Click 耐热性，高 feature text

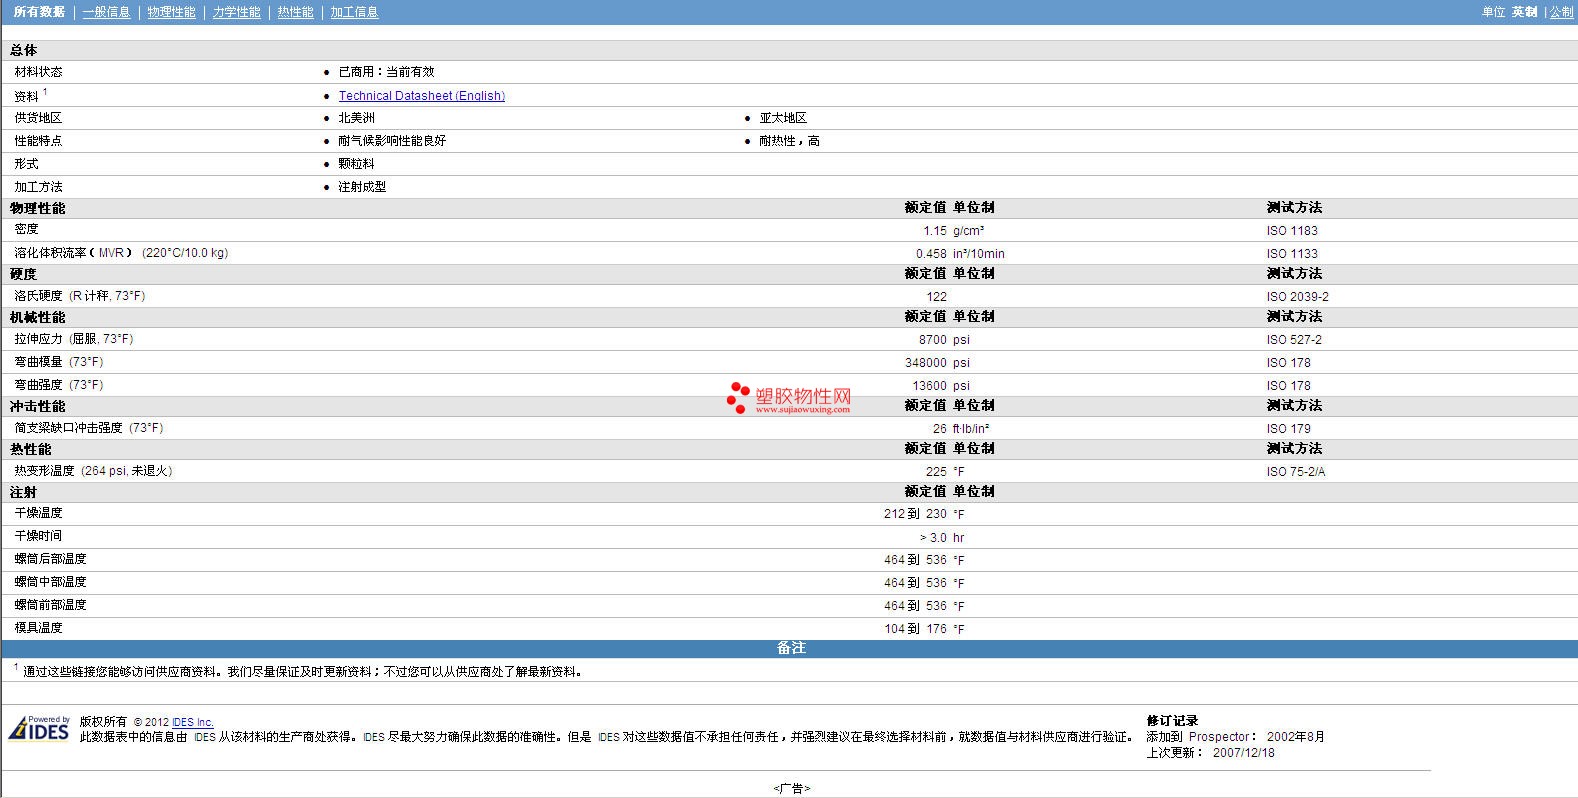[x=789, y=141]
